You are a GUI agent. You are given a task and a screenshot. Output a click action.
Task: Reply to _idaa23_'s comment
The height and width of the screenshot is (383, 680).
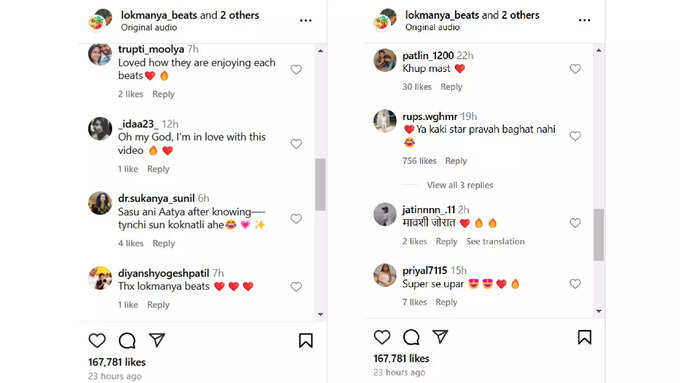[x=158, y=169]
